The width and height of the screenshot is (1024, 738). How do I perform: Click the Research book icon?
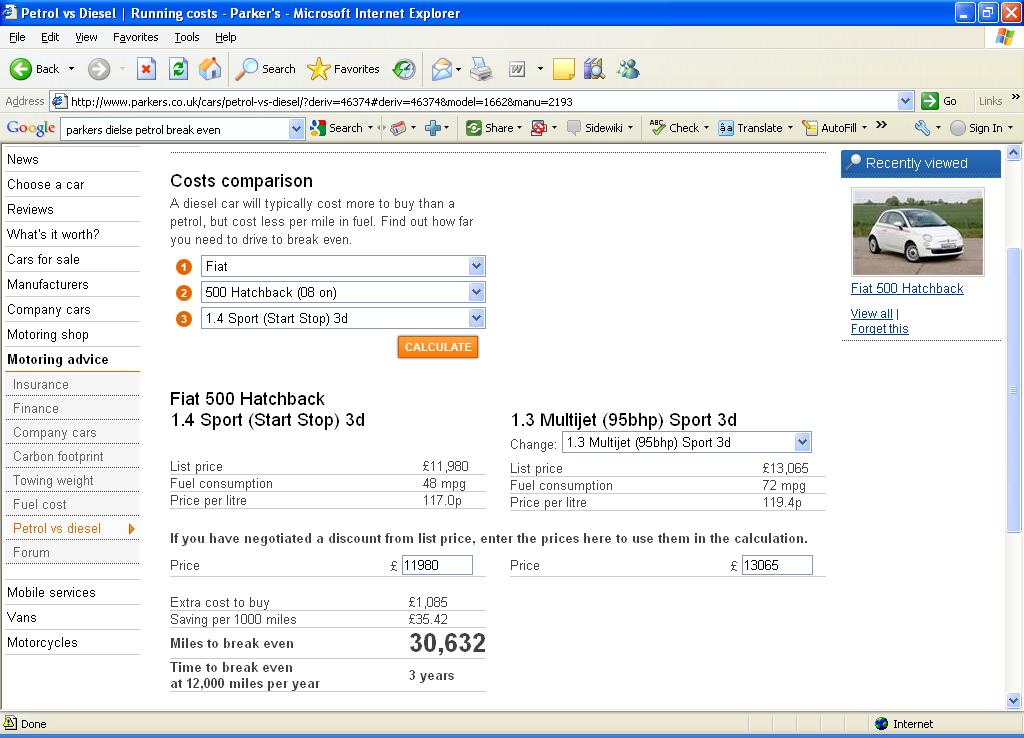(594, 69)
